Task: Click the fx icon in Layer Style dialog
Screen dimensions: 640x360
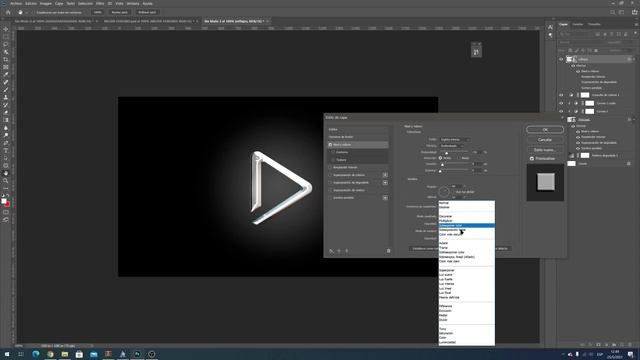Action: coord(331,251)
